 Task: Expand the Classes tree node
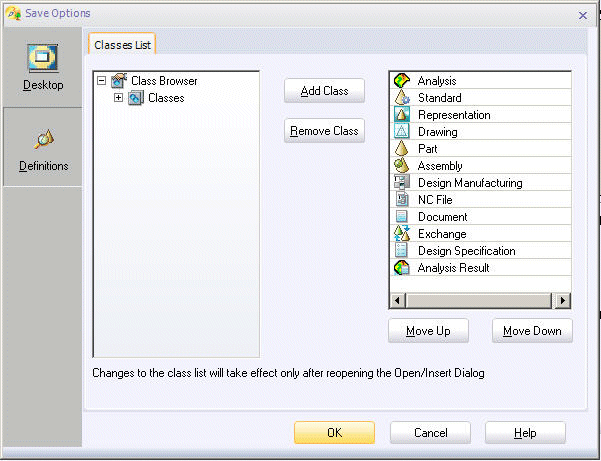click(x=118, y=98)
